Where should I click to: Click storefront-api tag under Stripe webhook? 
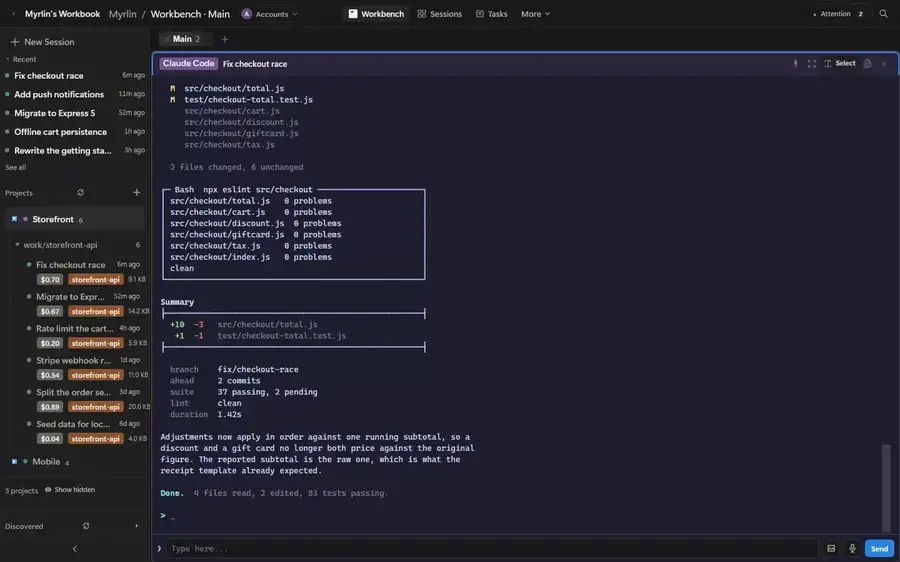(95, 375)
